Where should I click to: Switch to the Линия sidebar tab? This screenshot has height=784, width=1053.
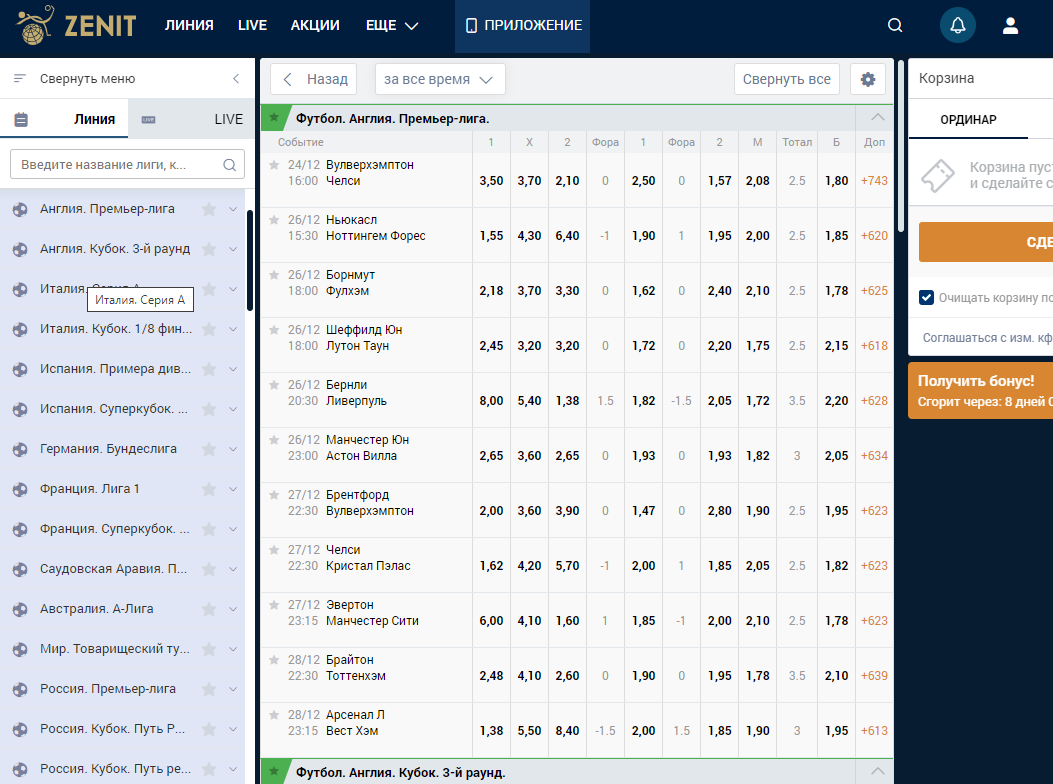point(64,119)
